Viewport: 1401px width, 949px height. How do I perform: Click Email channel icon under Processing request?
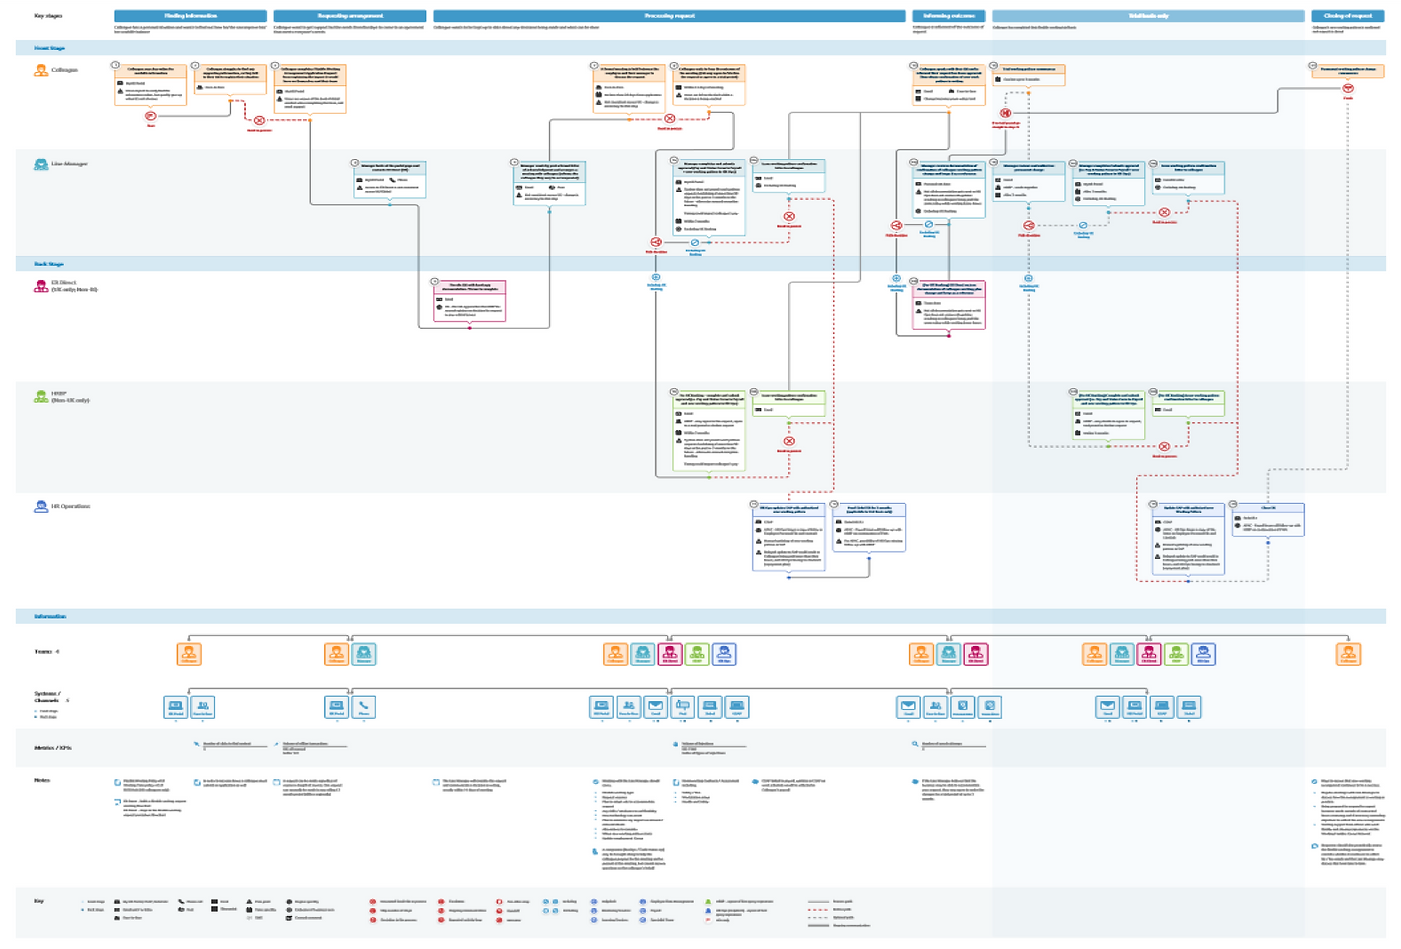tap(655, 707)
